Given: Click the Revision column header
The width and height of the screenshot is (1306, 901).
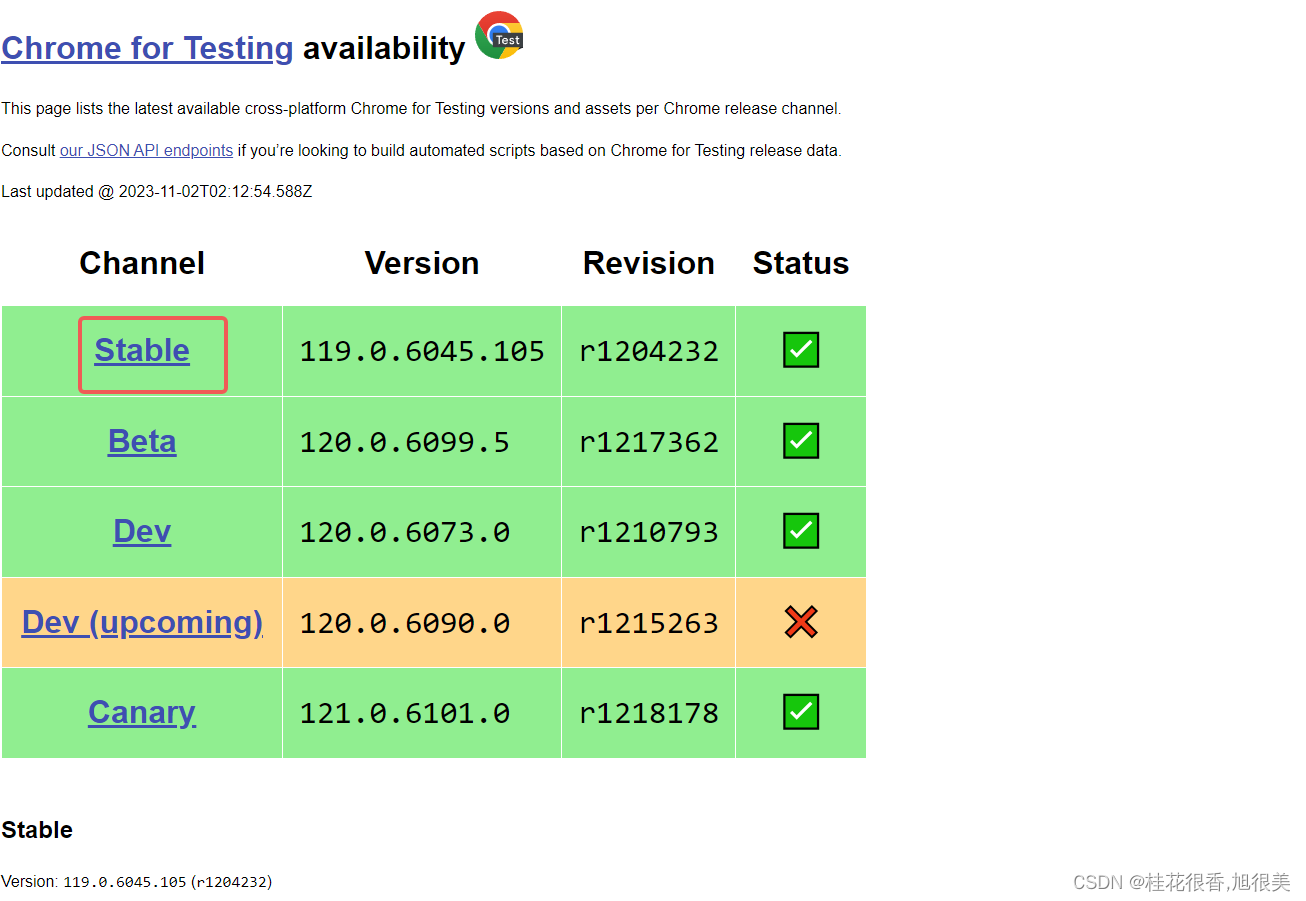Looking at the screenshot, I should [649, 263].
